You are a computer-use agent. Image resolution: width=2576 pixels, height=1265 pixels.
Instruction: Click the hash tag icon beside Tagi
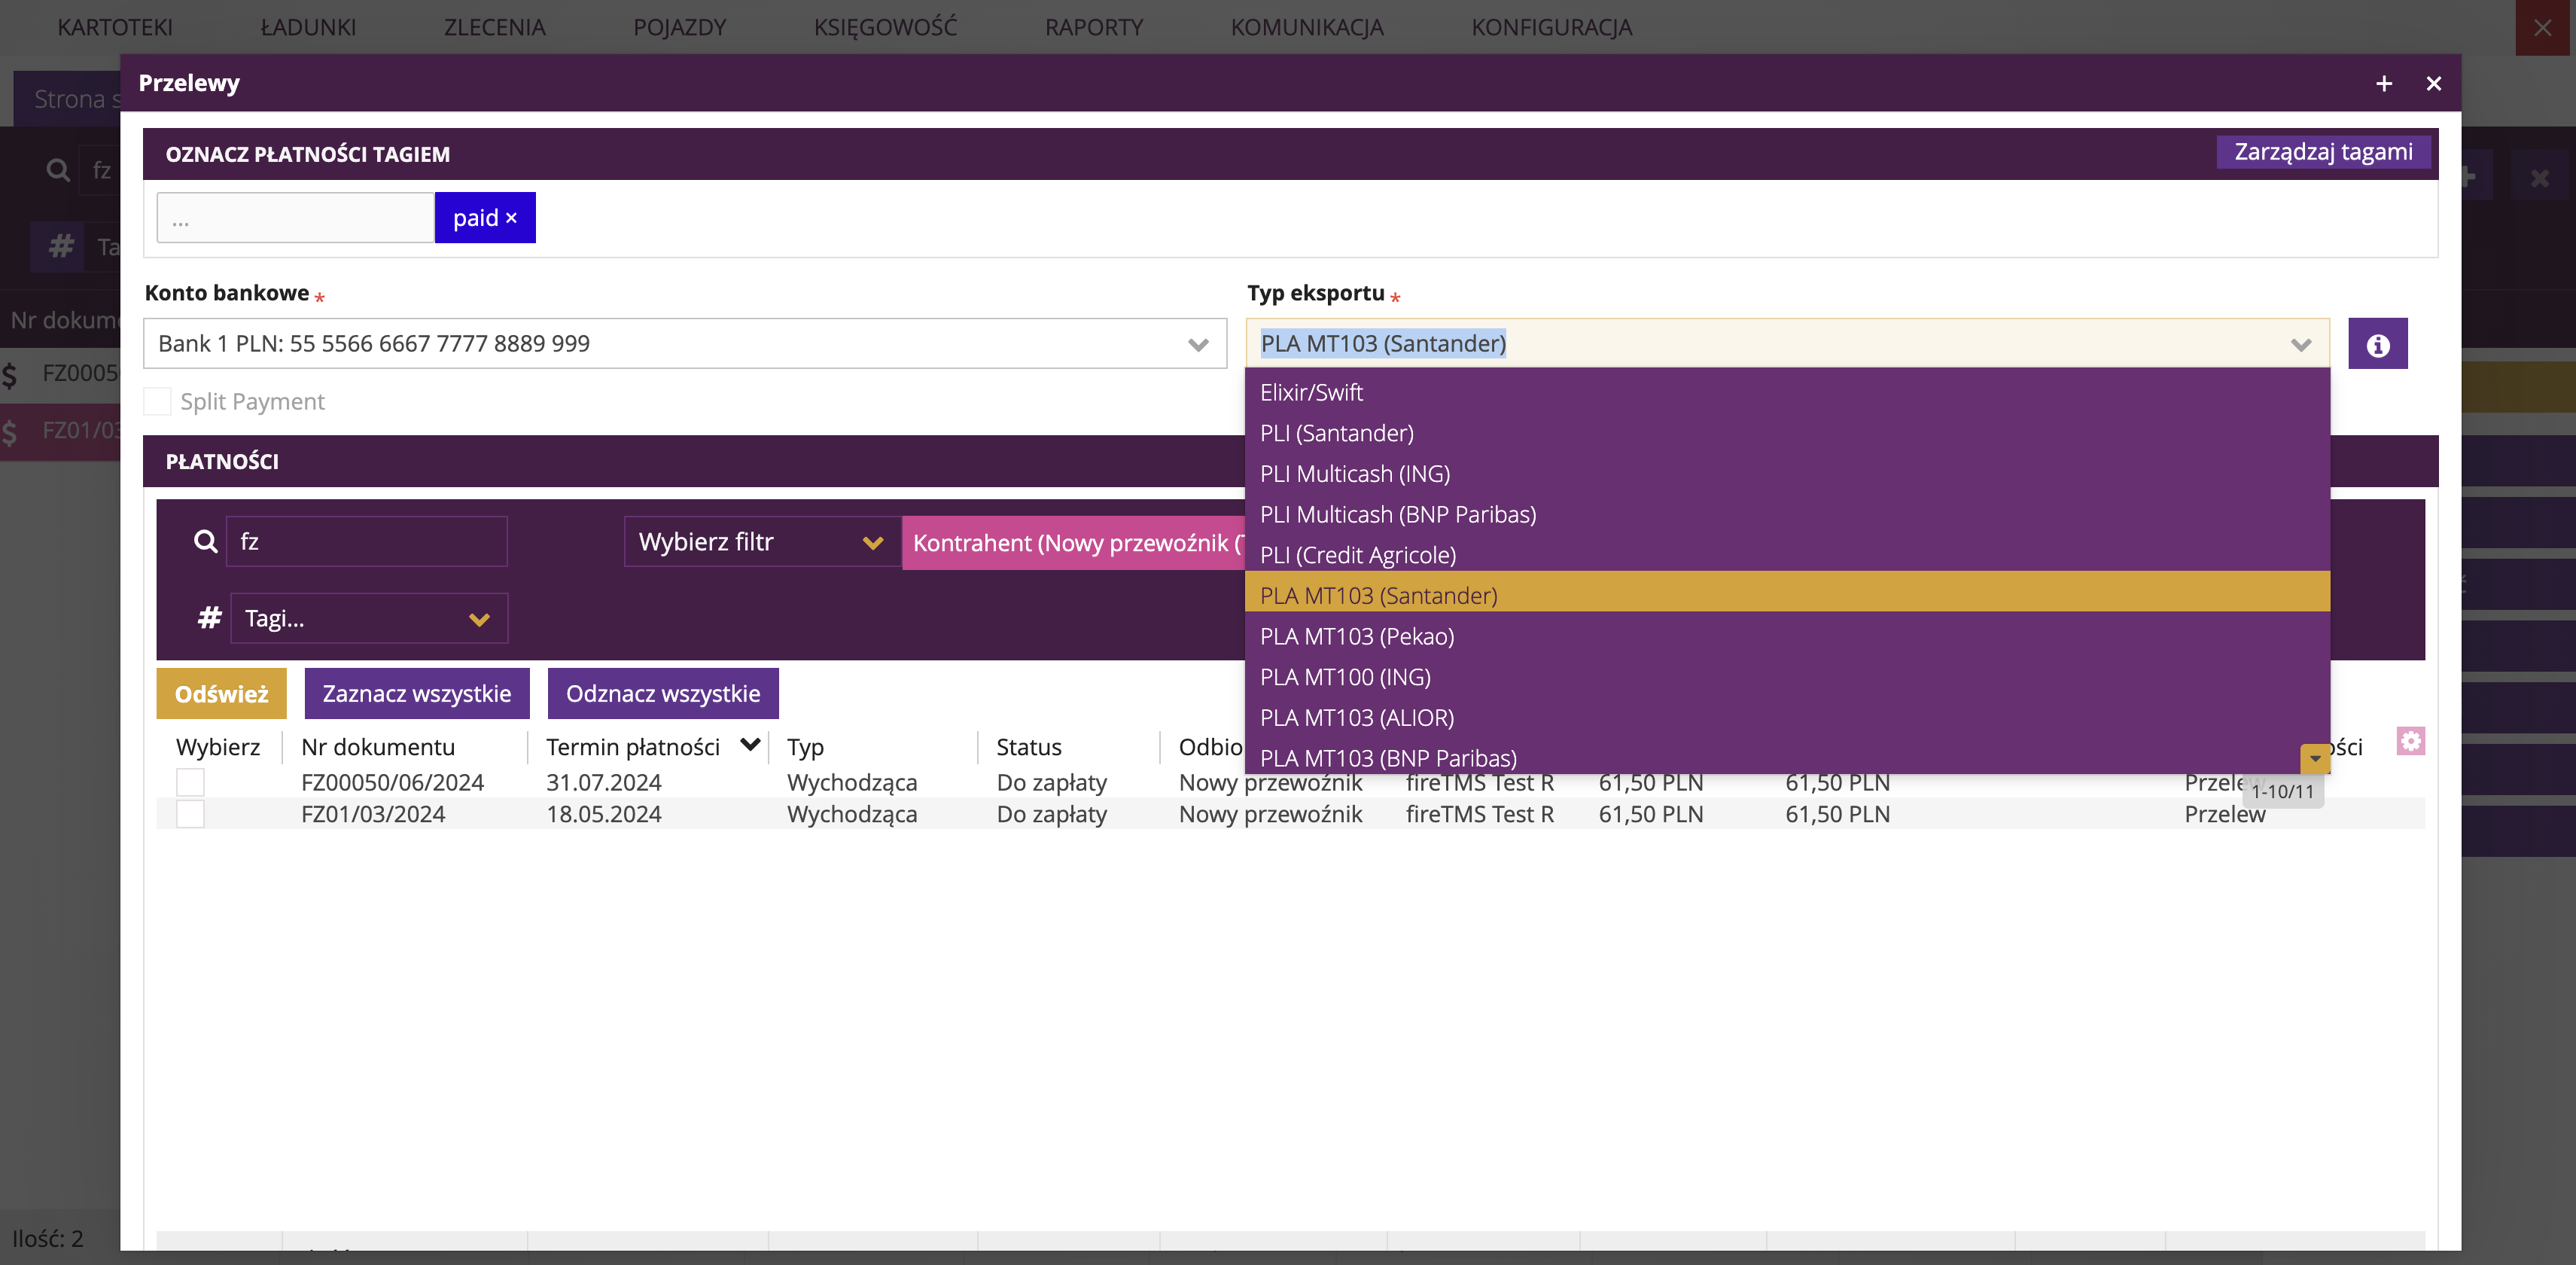tap(209, 618)
